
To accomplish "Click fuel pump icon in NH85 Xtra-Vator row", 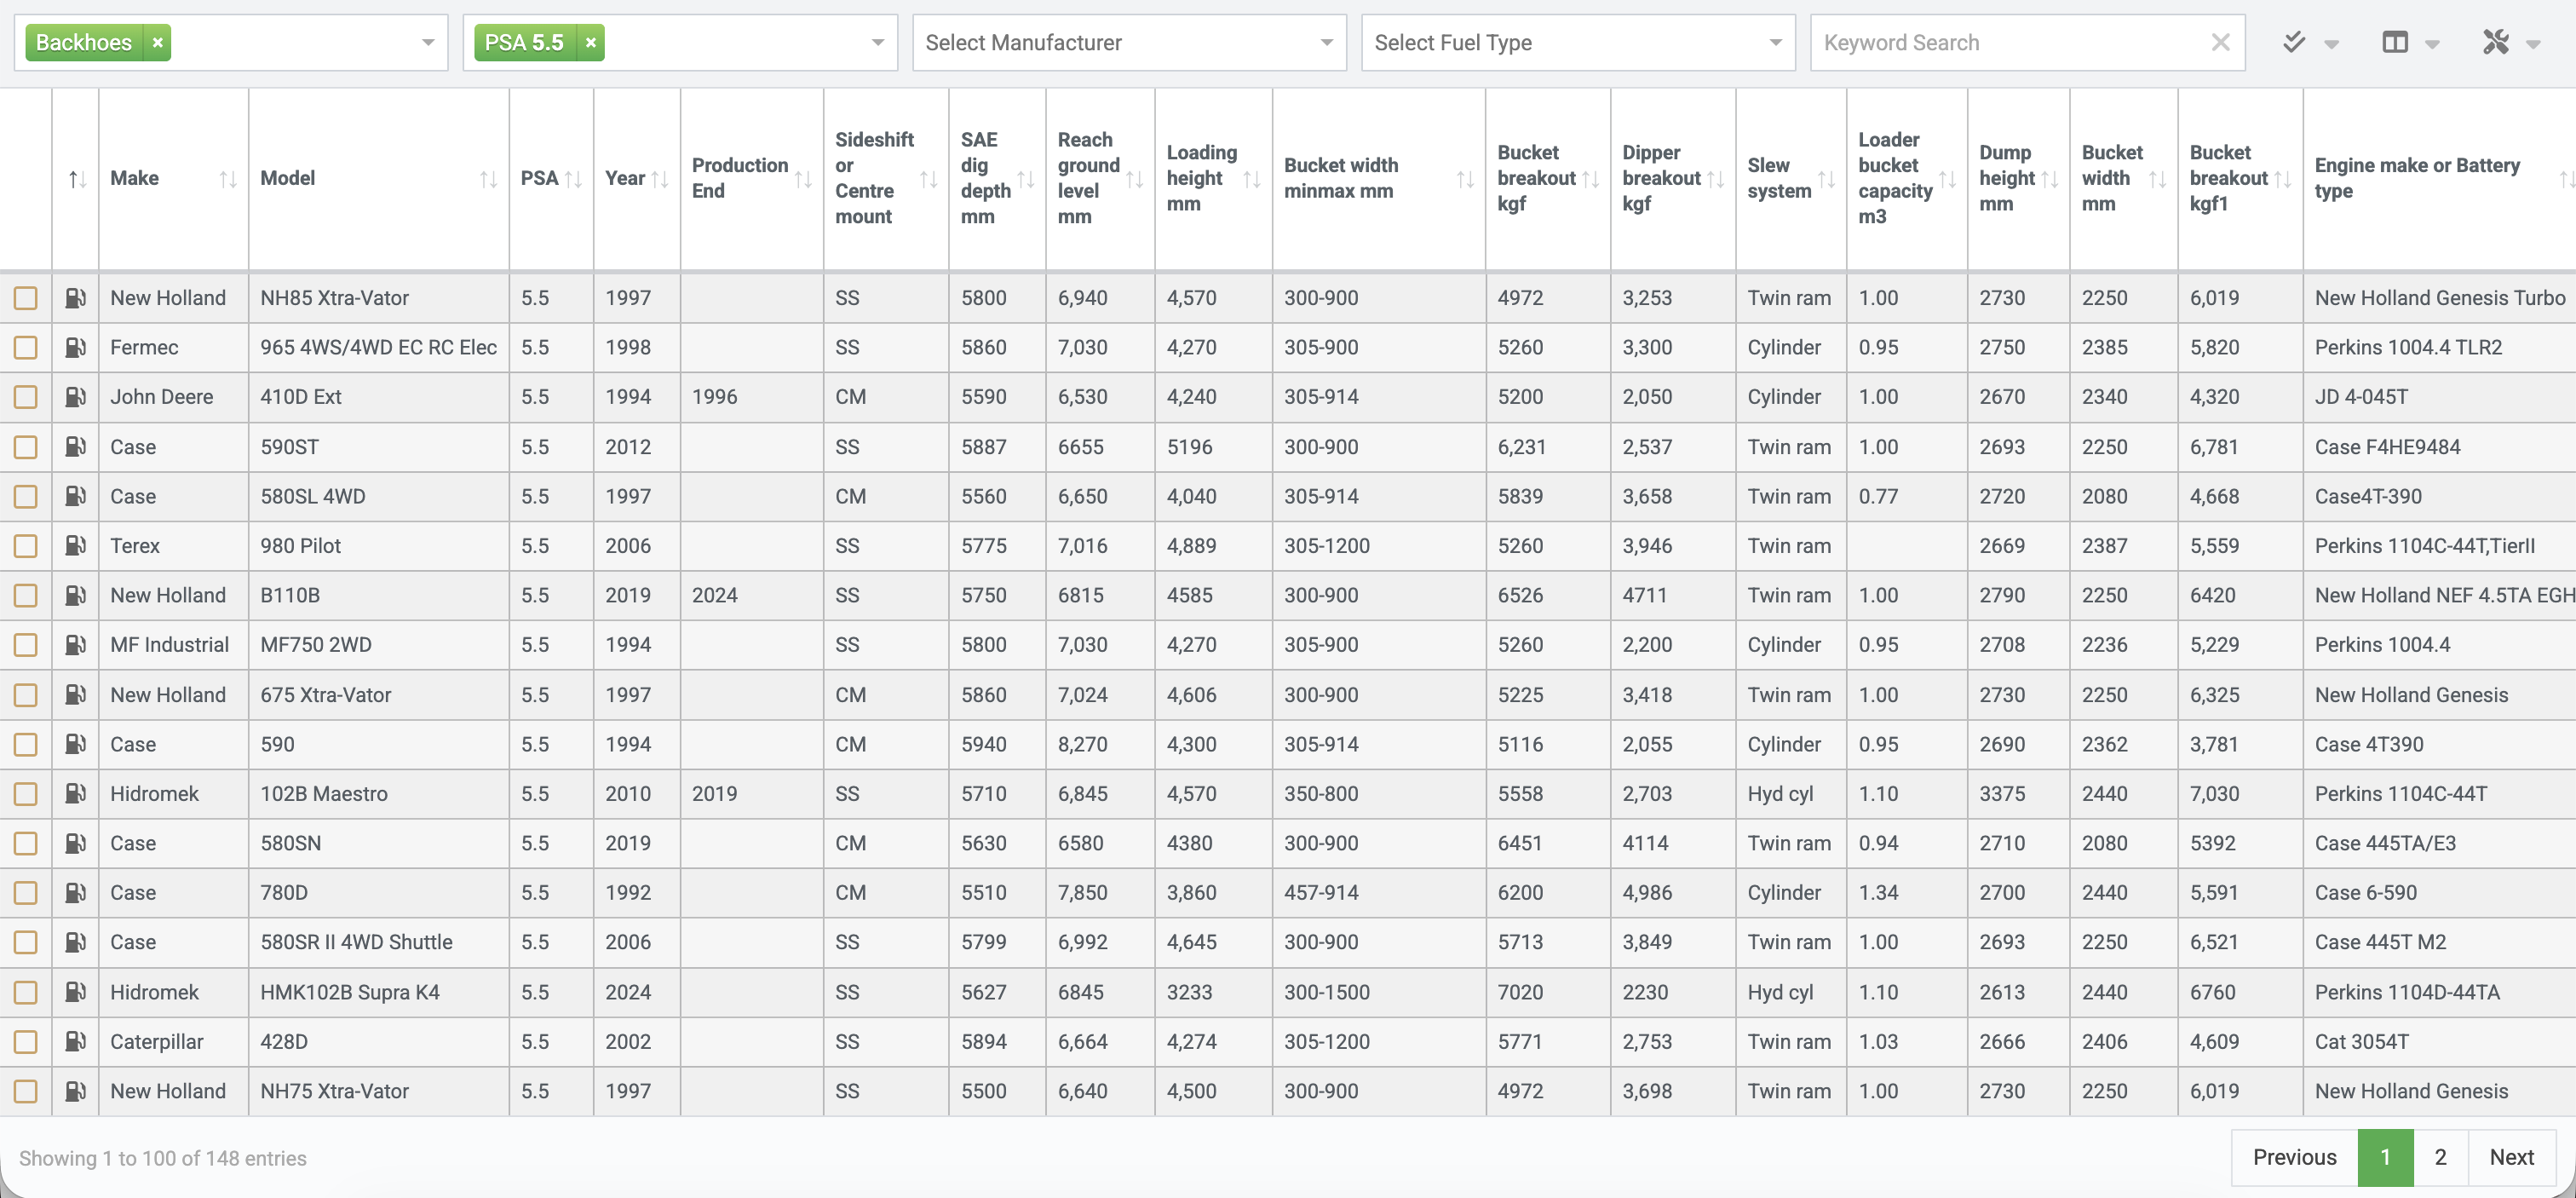I will [x=75, y=298].
